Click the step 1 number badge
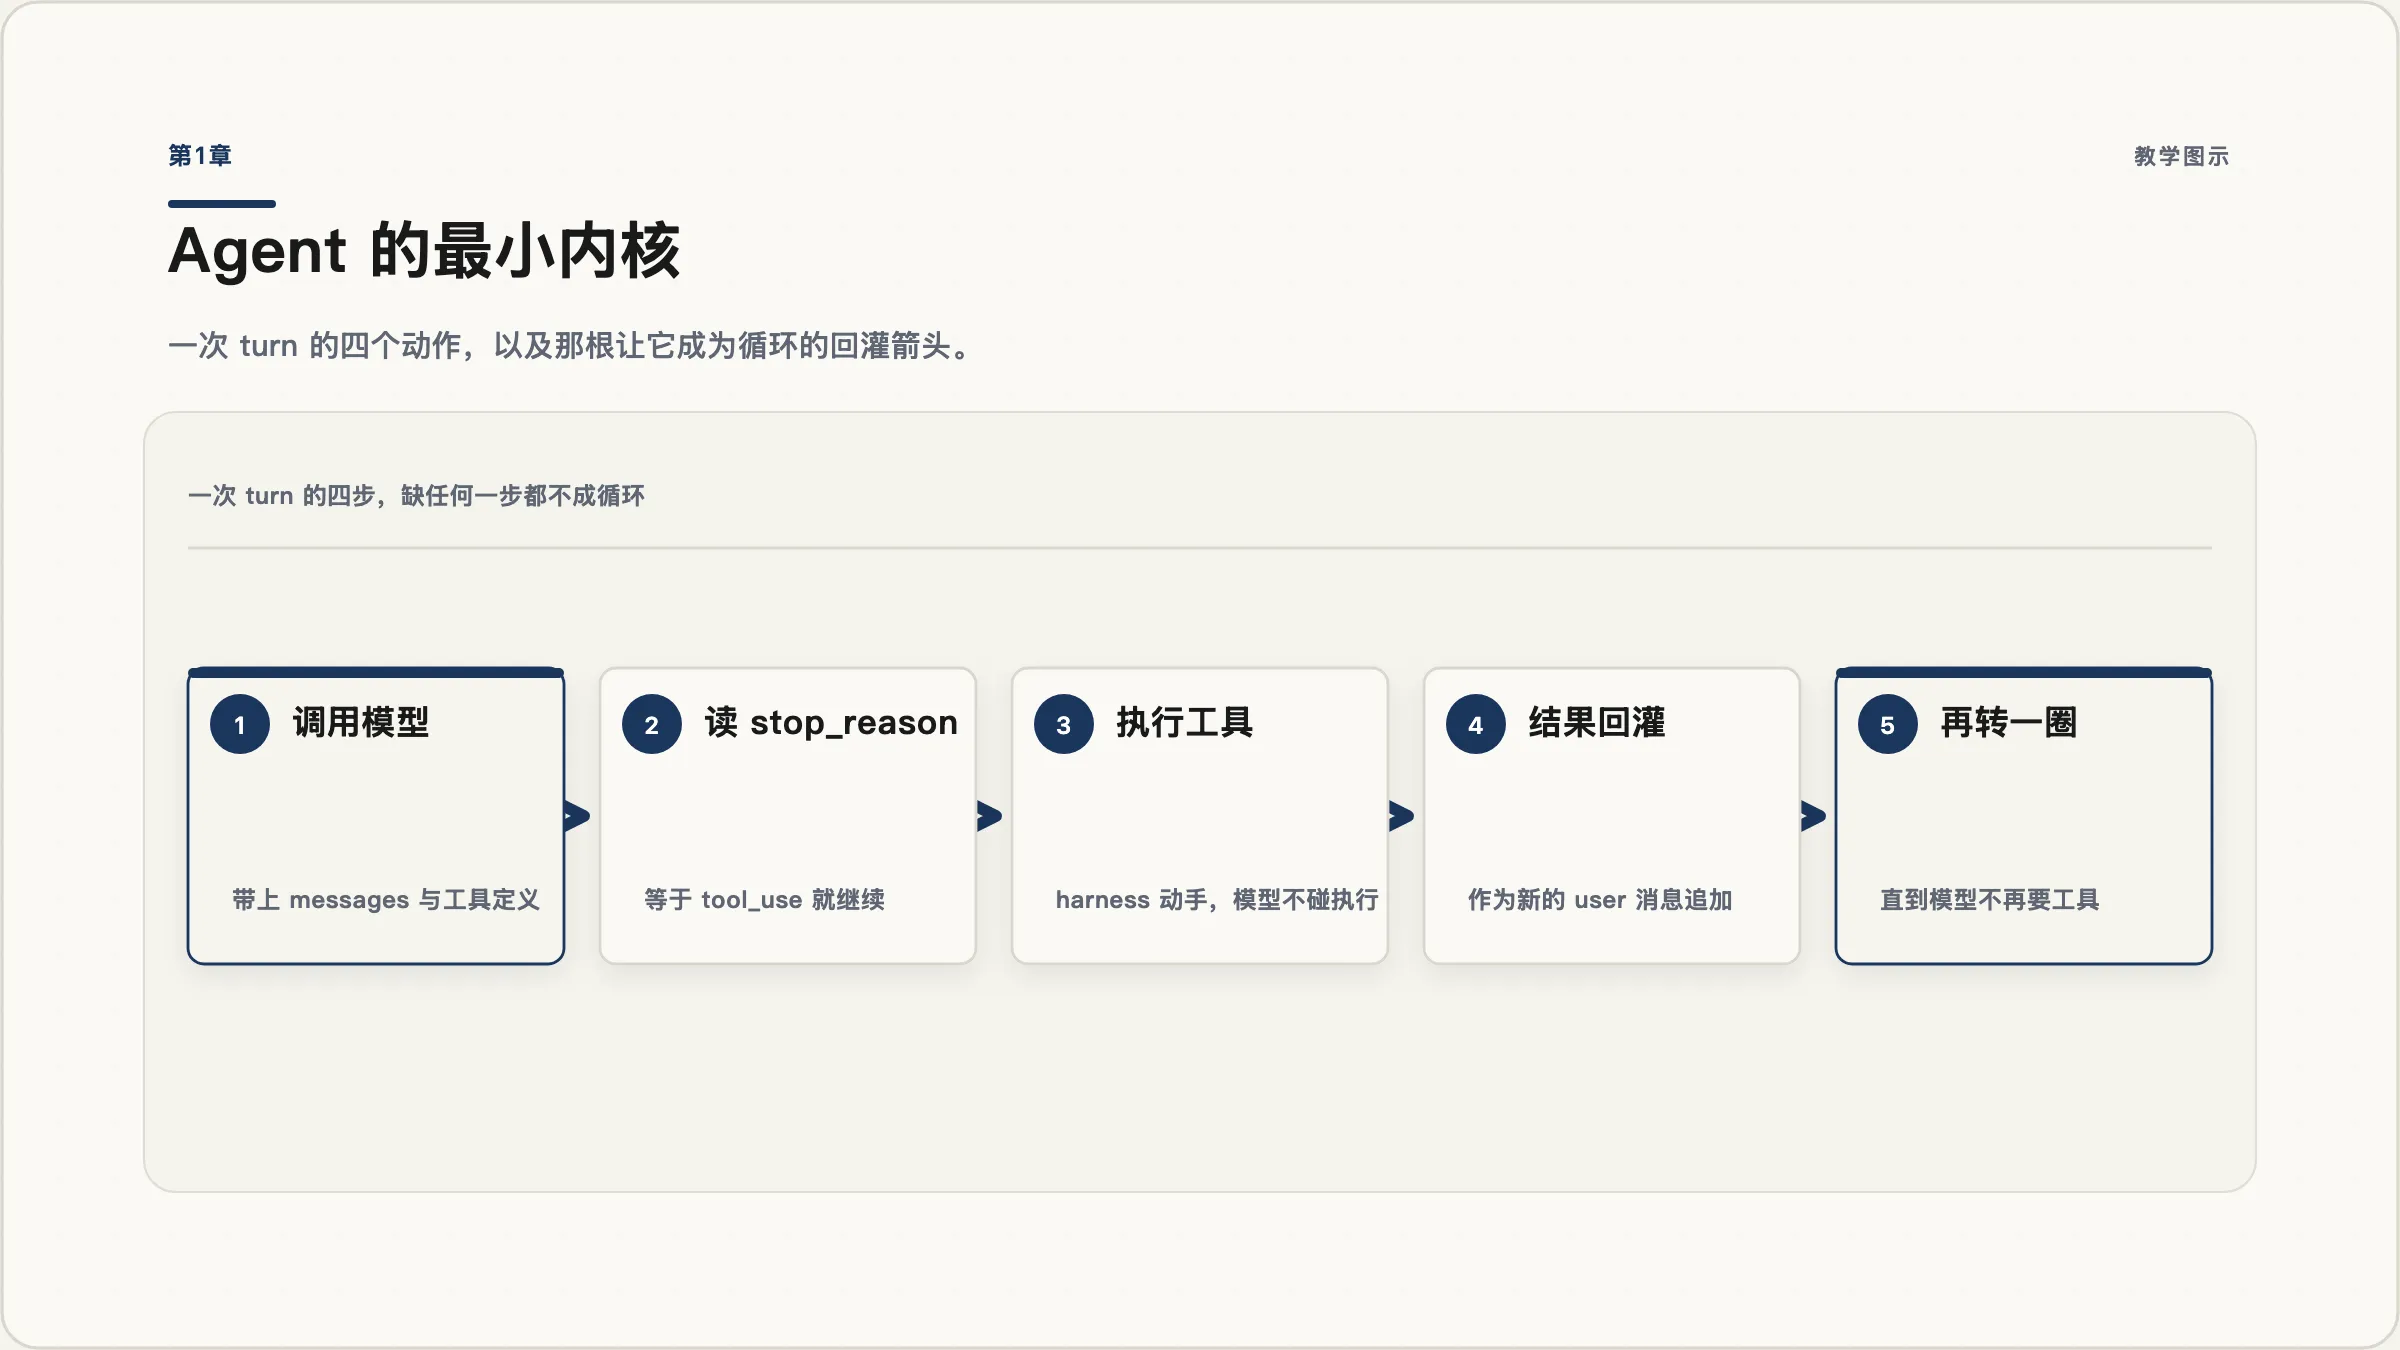Image resolution: width=2400 pixels, height=1350 pixels. 240,724
